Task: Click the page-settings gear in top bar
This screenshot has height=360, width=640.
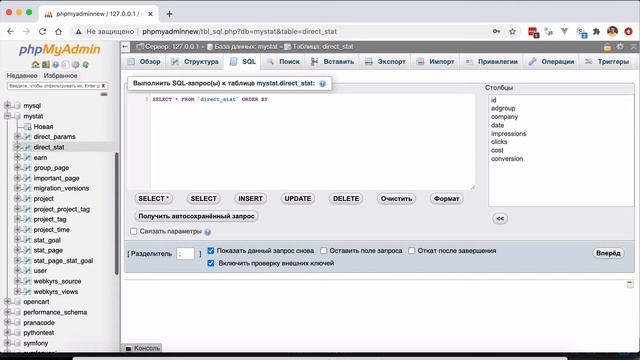Action: coord(620,47)
